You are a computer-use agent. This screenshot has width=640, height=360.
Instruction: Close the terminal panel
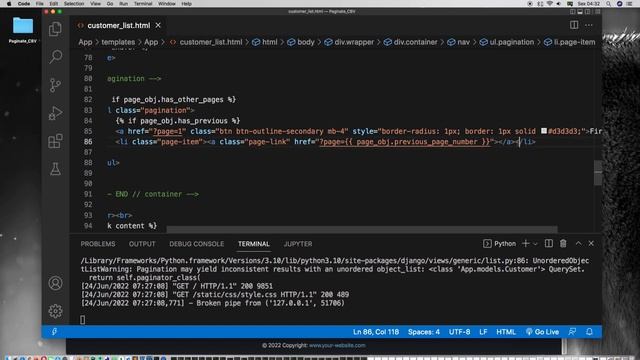(x=591, y=243)
